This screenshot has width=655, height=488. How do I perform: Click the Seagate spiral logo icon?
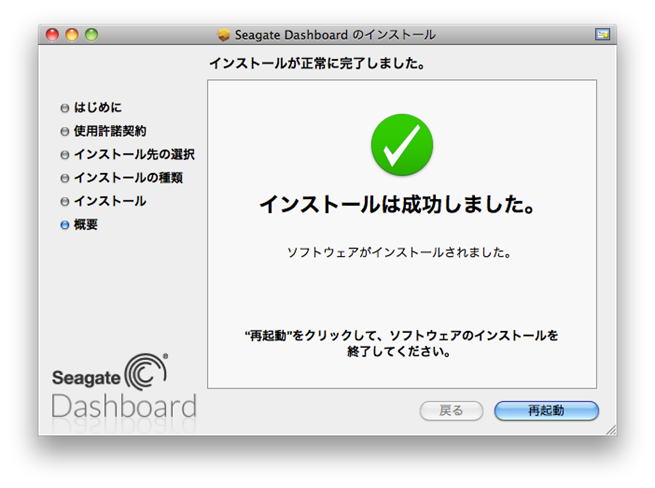(x=146, y=371)
